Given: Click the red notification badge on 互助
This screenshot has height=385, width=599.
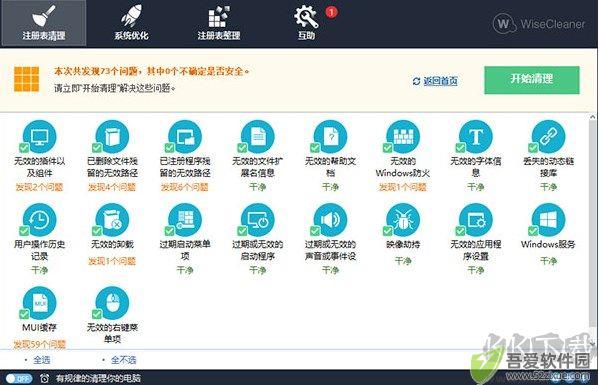Looking at the screenshot, I should coord(331,13).
